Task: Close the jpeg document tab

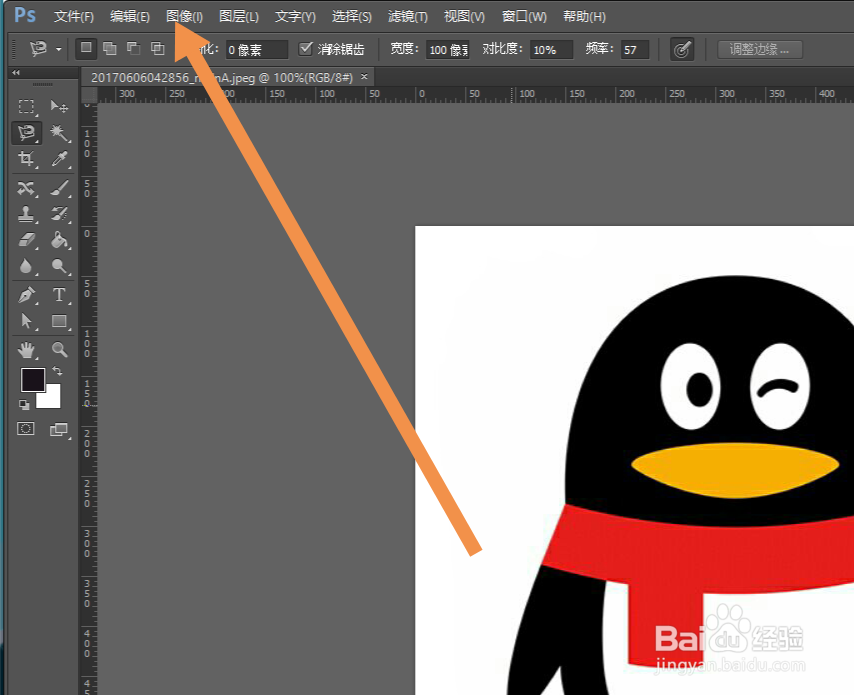Action: 364,77
